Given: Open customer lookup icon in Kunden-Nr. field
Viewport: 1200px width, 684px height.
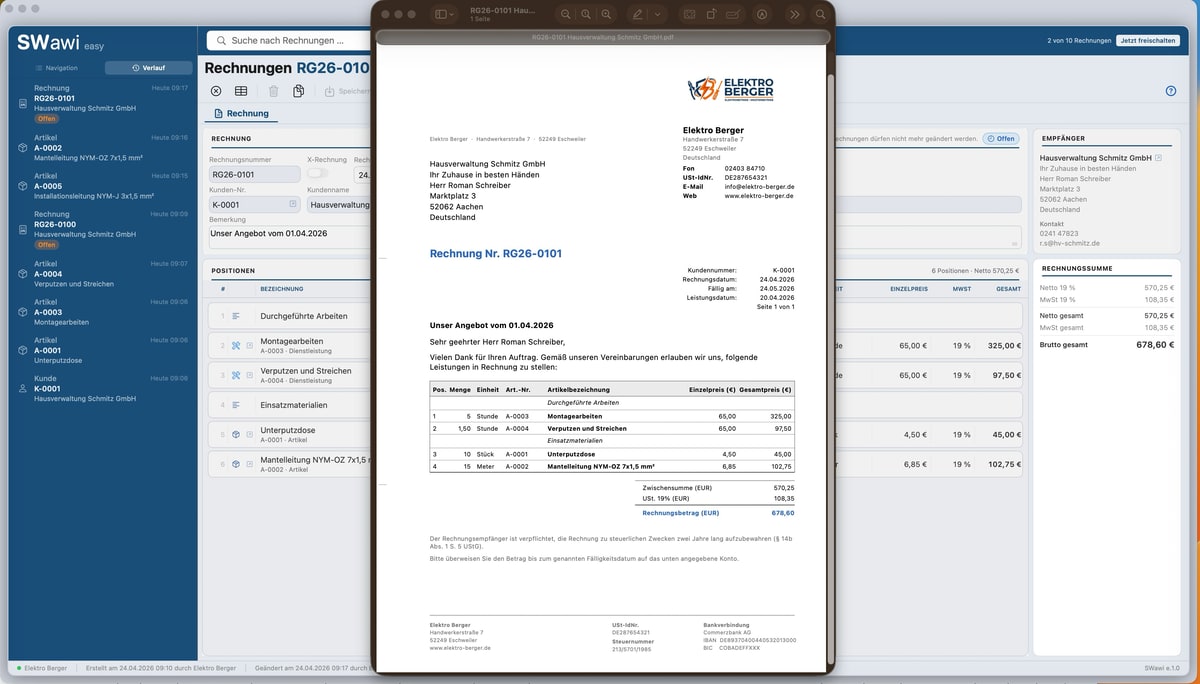Looking at the screenshot, I should pos(293,204).
